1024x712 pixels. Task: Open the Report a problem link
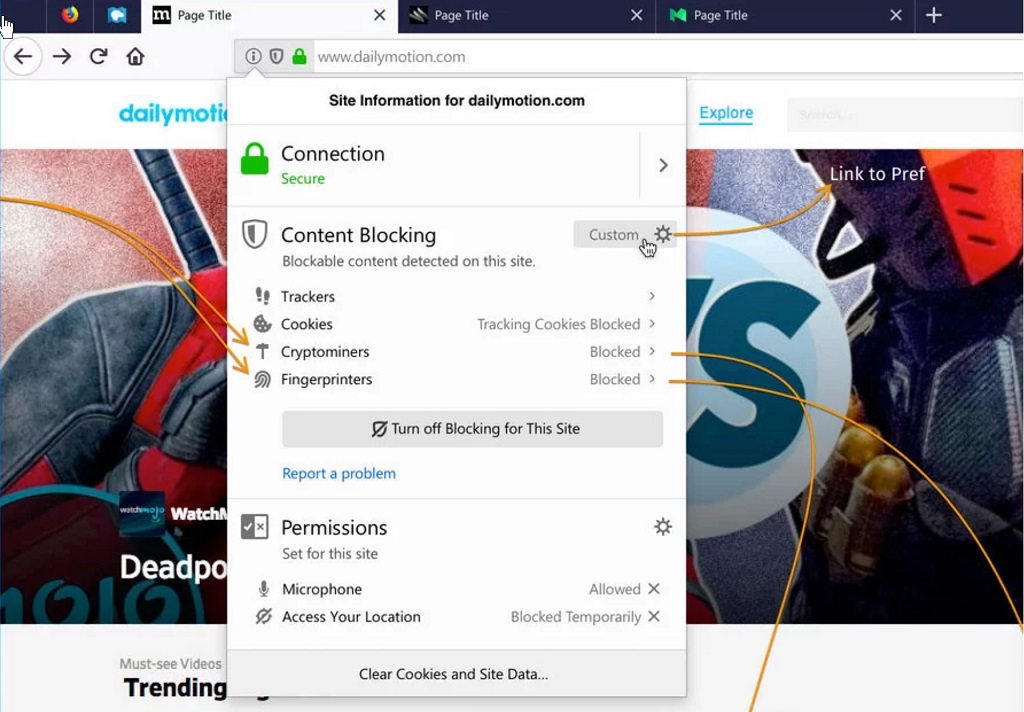339,473
